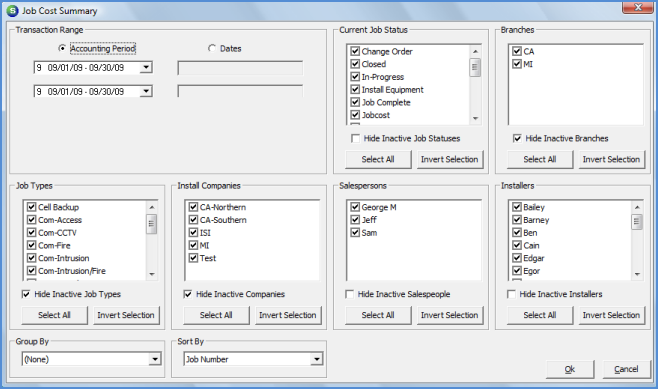
Task: Click the Cancel button
Action: pyautogui.click(x=626, y=369)
